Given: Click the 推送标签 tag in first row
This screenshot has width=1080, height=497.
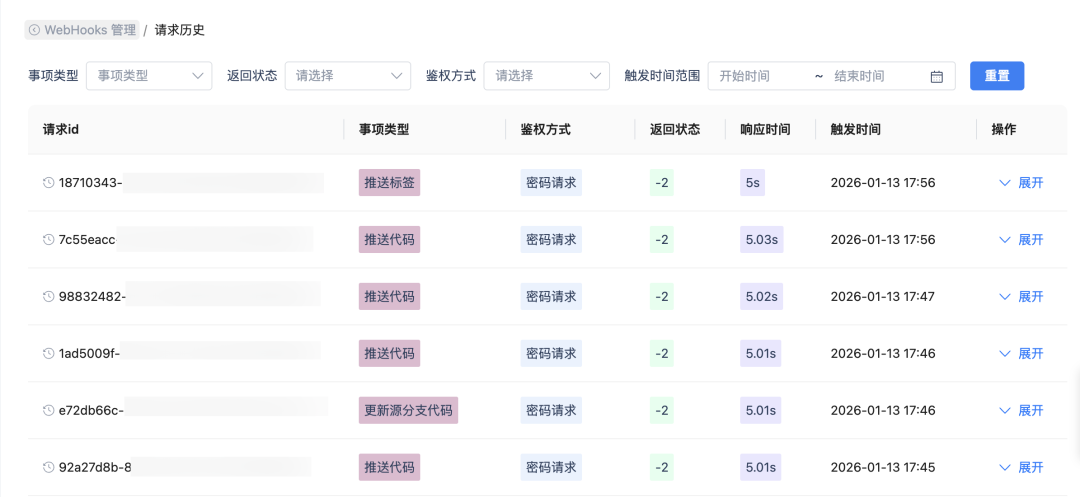Looking at the screenshot, I should pyautogui.click(x=389, y=183).
